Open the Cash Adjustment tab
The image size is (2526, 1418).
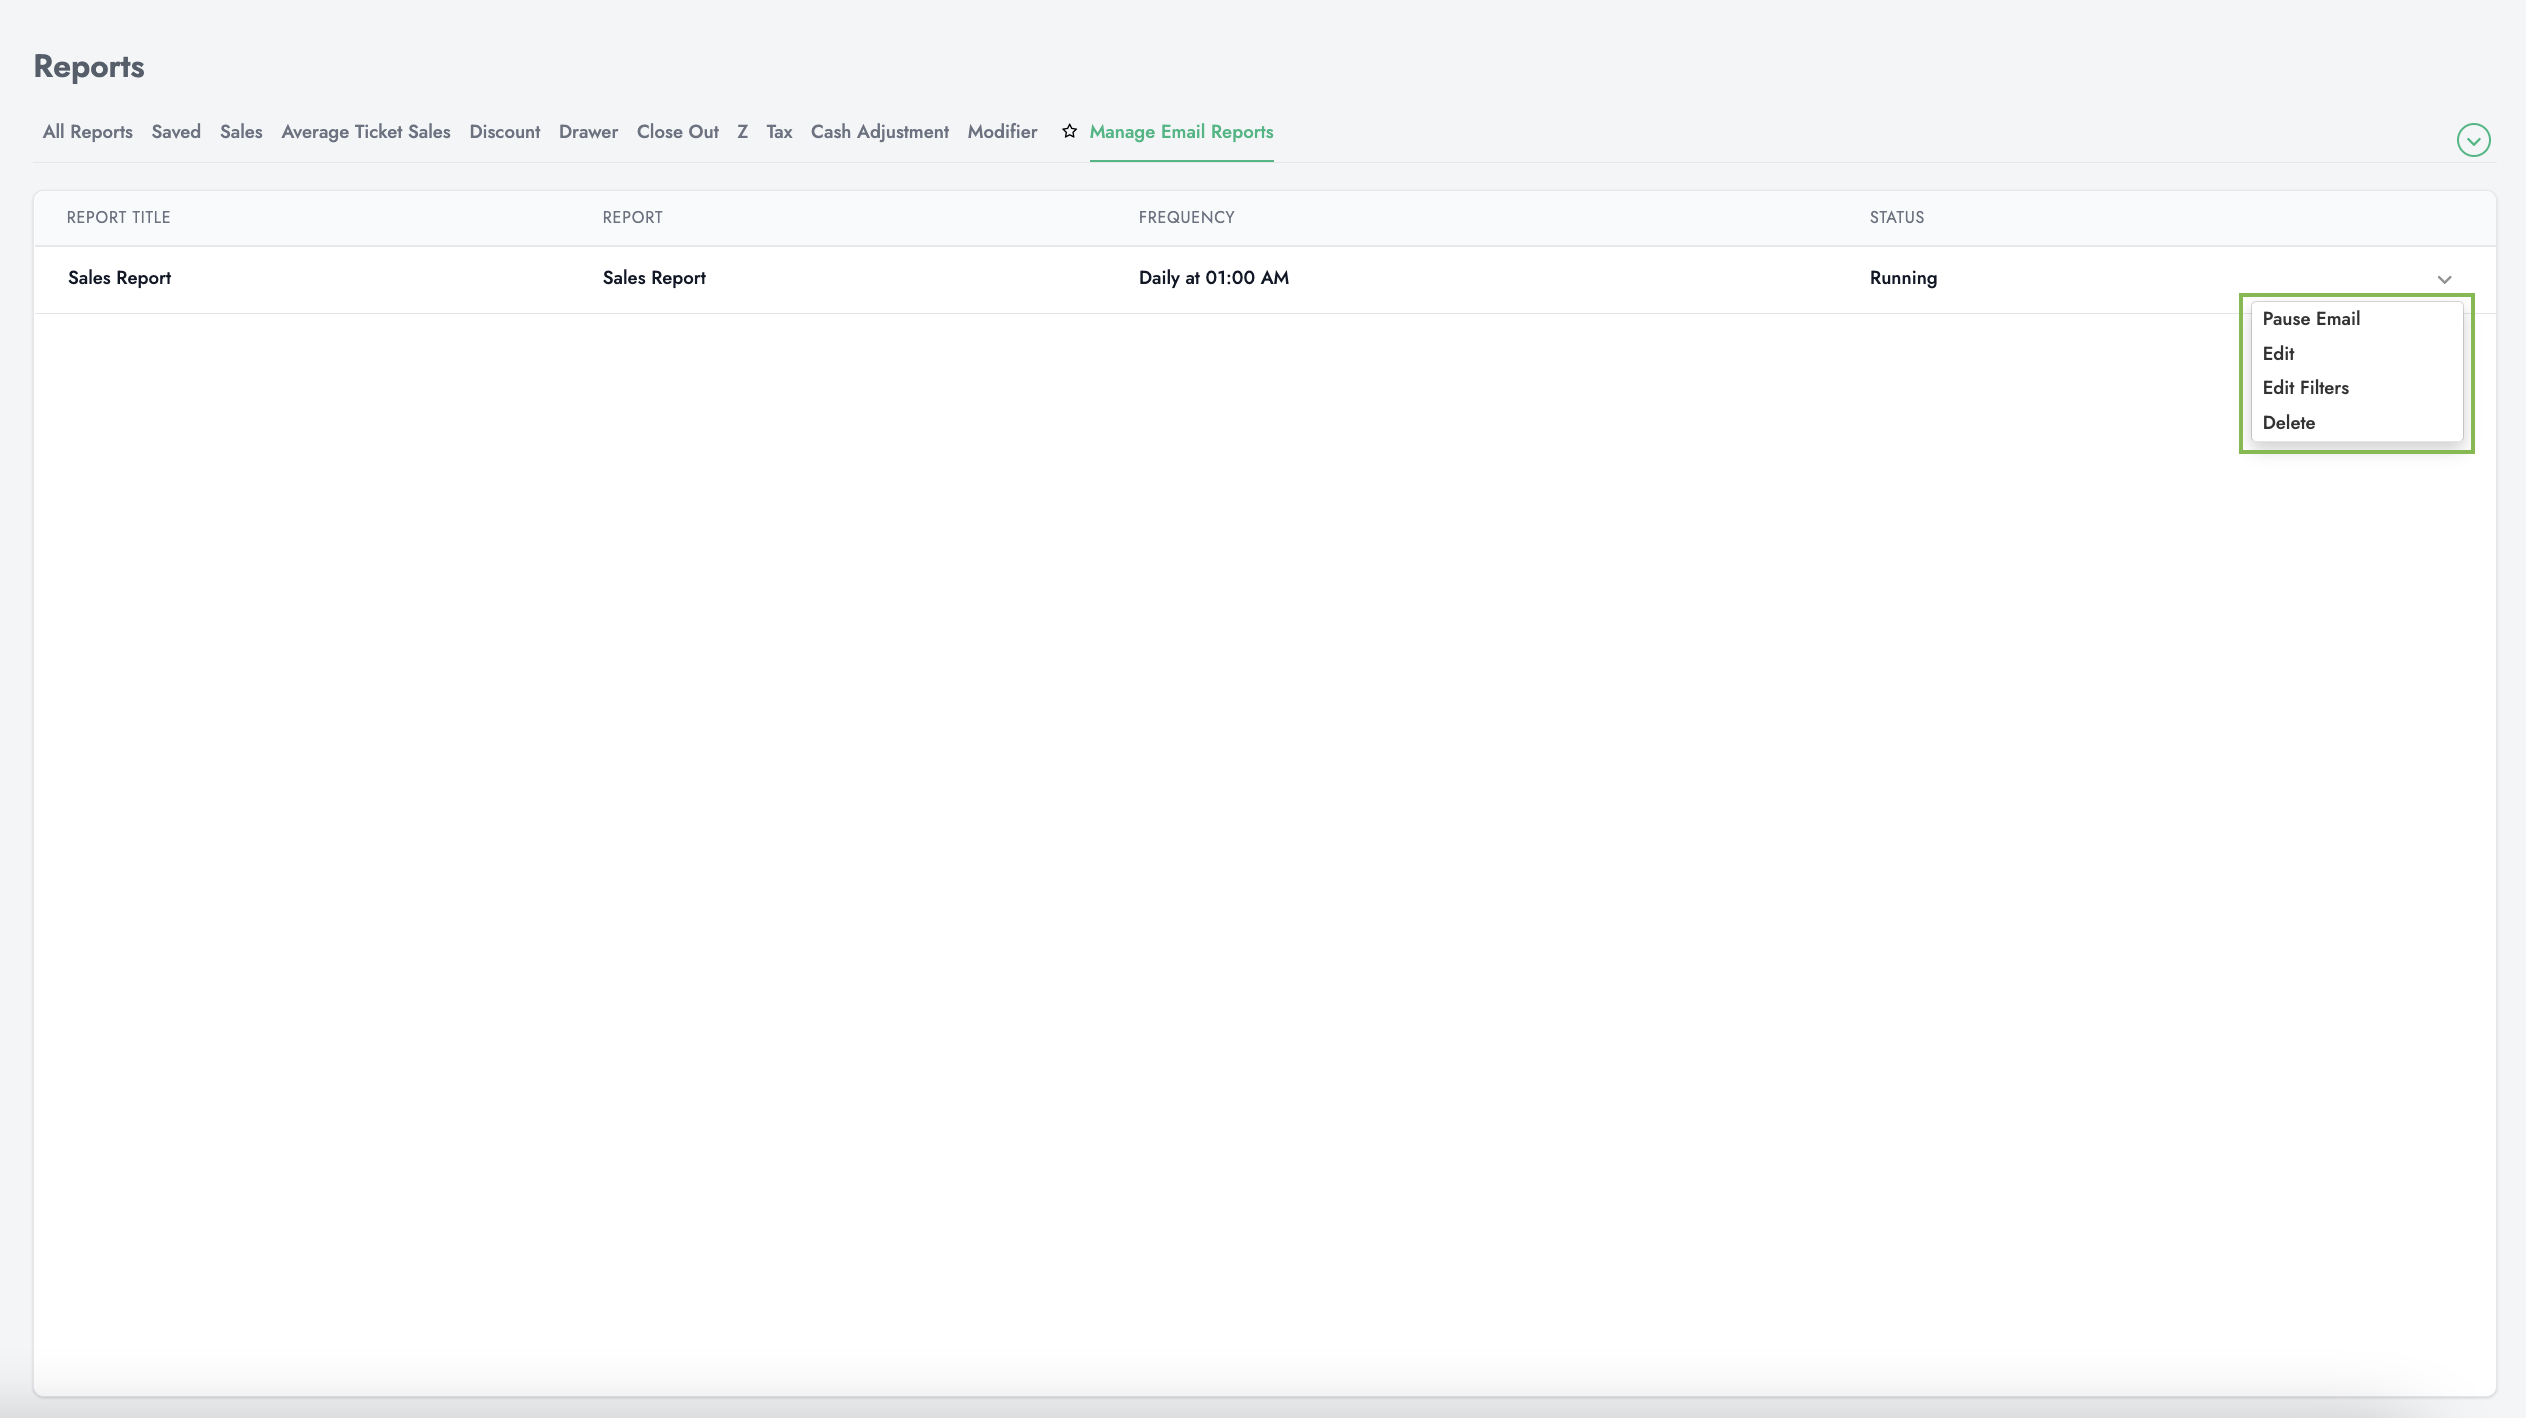pos(879,131)
